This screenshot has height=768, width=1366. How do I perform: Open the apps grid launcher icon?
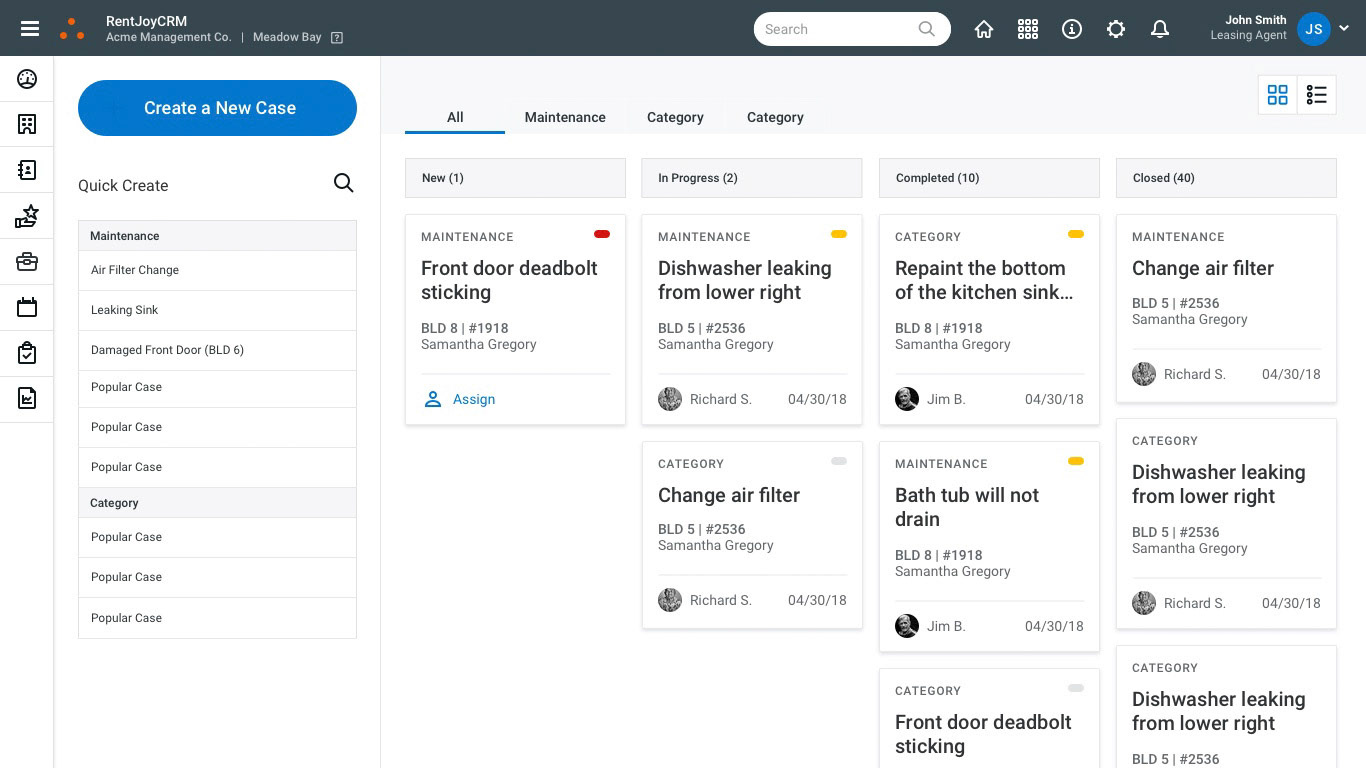click(1028, 29)
